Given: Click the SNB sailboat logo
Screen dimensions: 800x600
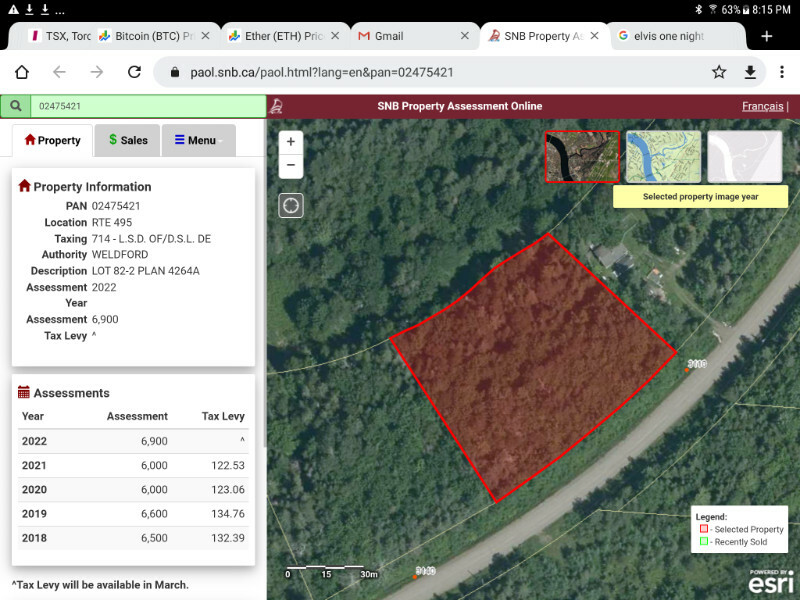Looking at the screenshot, I should (x=276, y=106).
